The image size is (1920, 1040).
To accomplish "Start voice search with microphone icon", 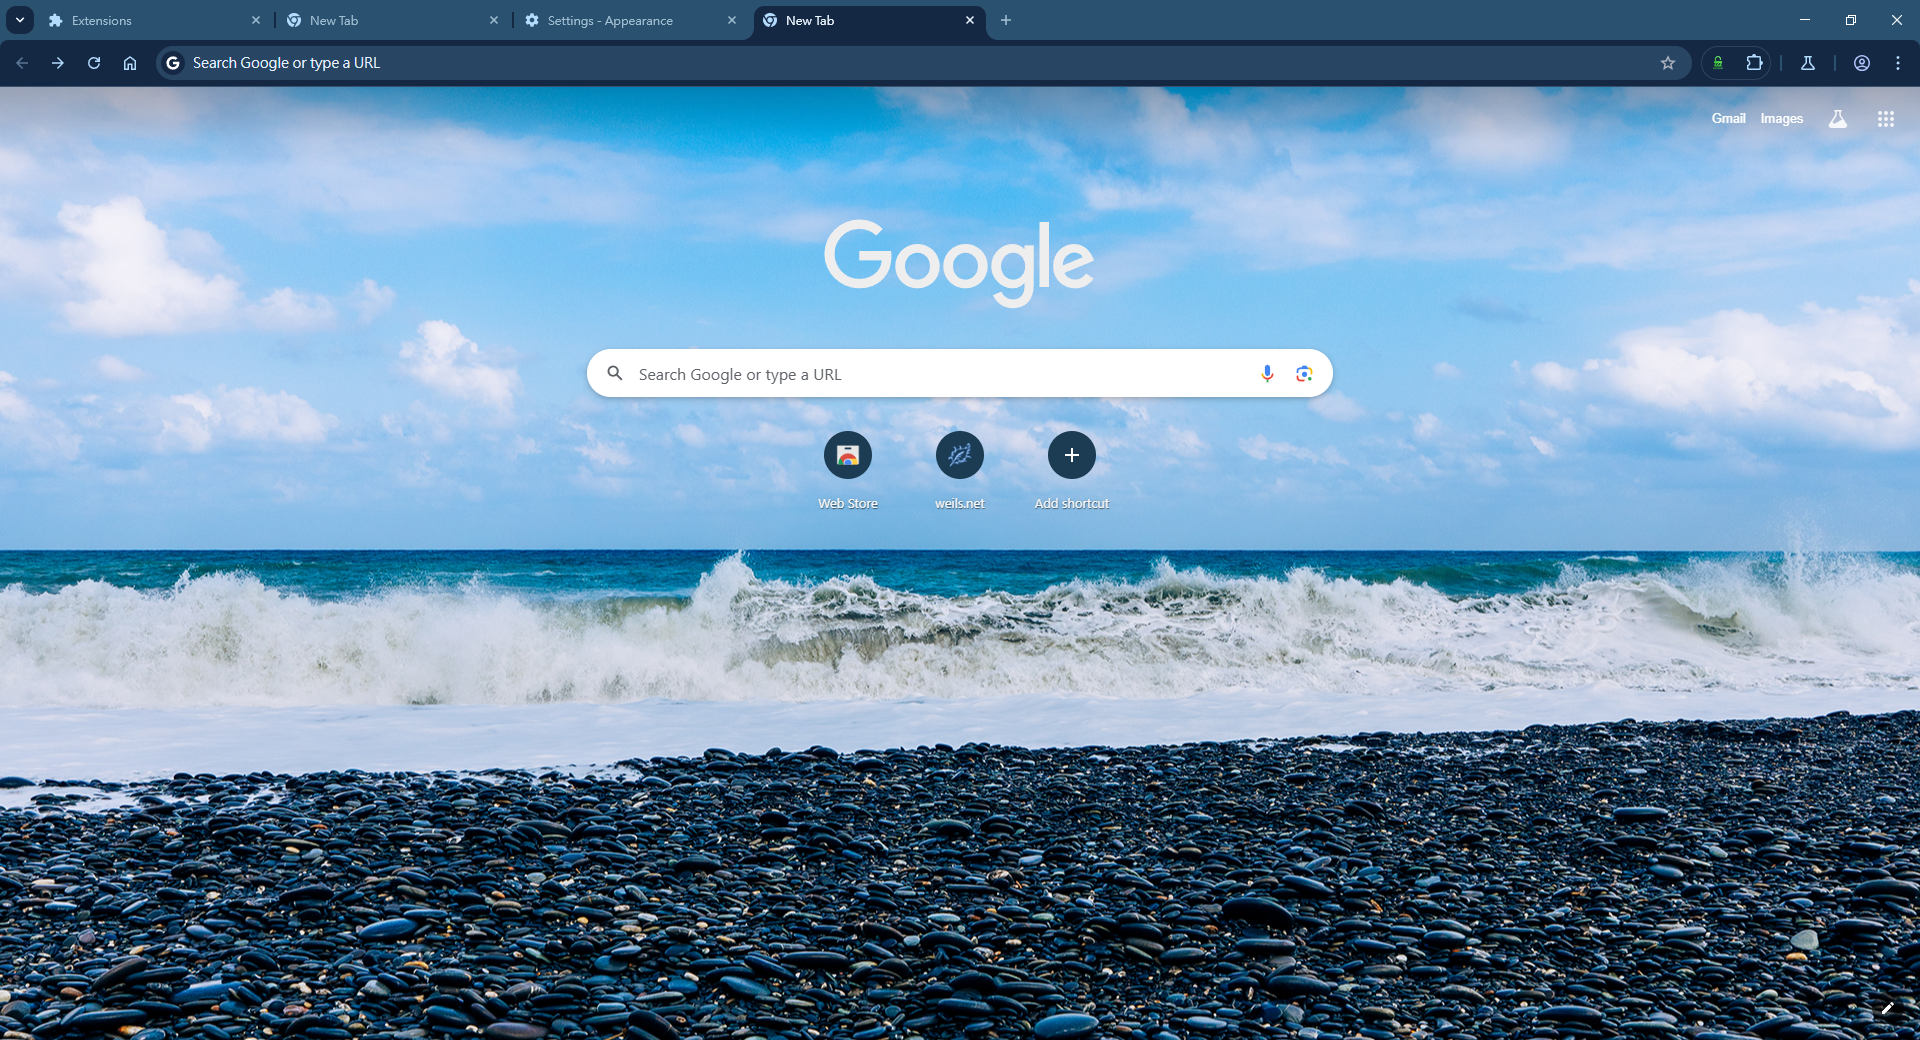I will tap(1267, 373).
